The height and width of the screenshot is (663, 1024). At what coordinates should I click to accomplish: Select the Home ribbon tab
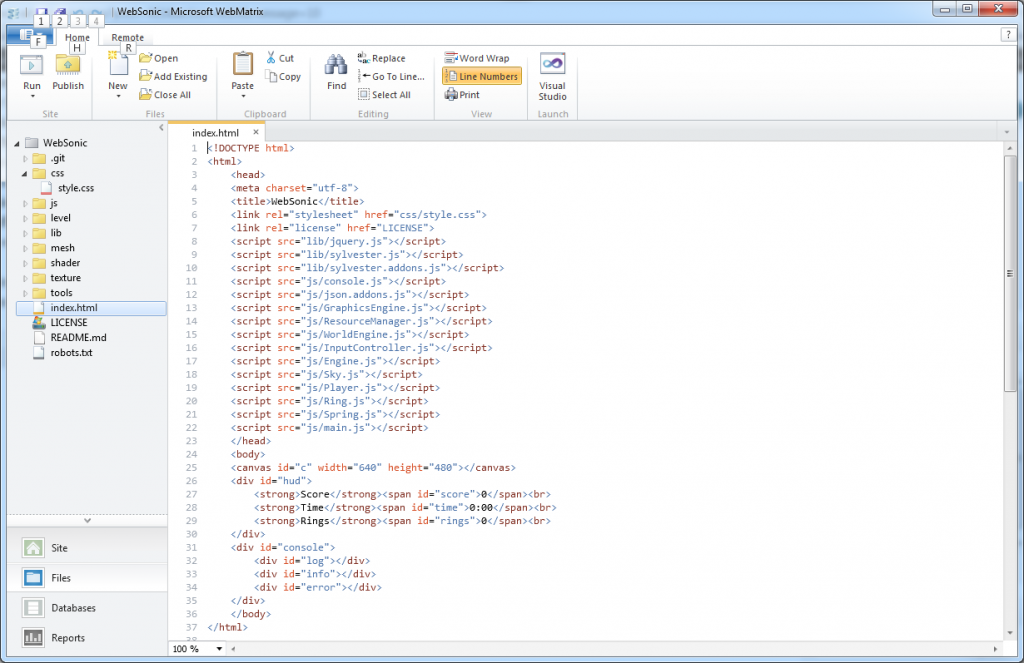pyautogui.click(x=78, y=37)
